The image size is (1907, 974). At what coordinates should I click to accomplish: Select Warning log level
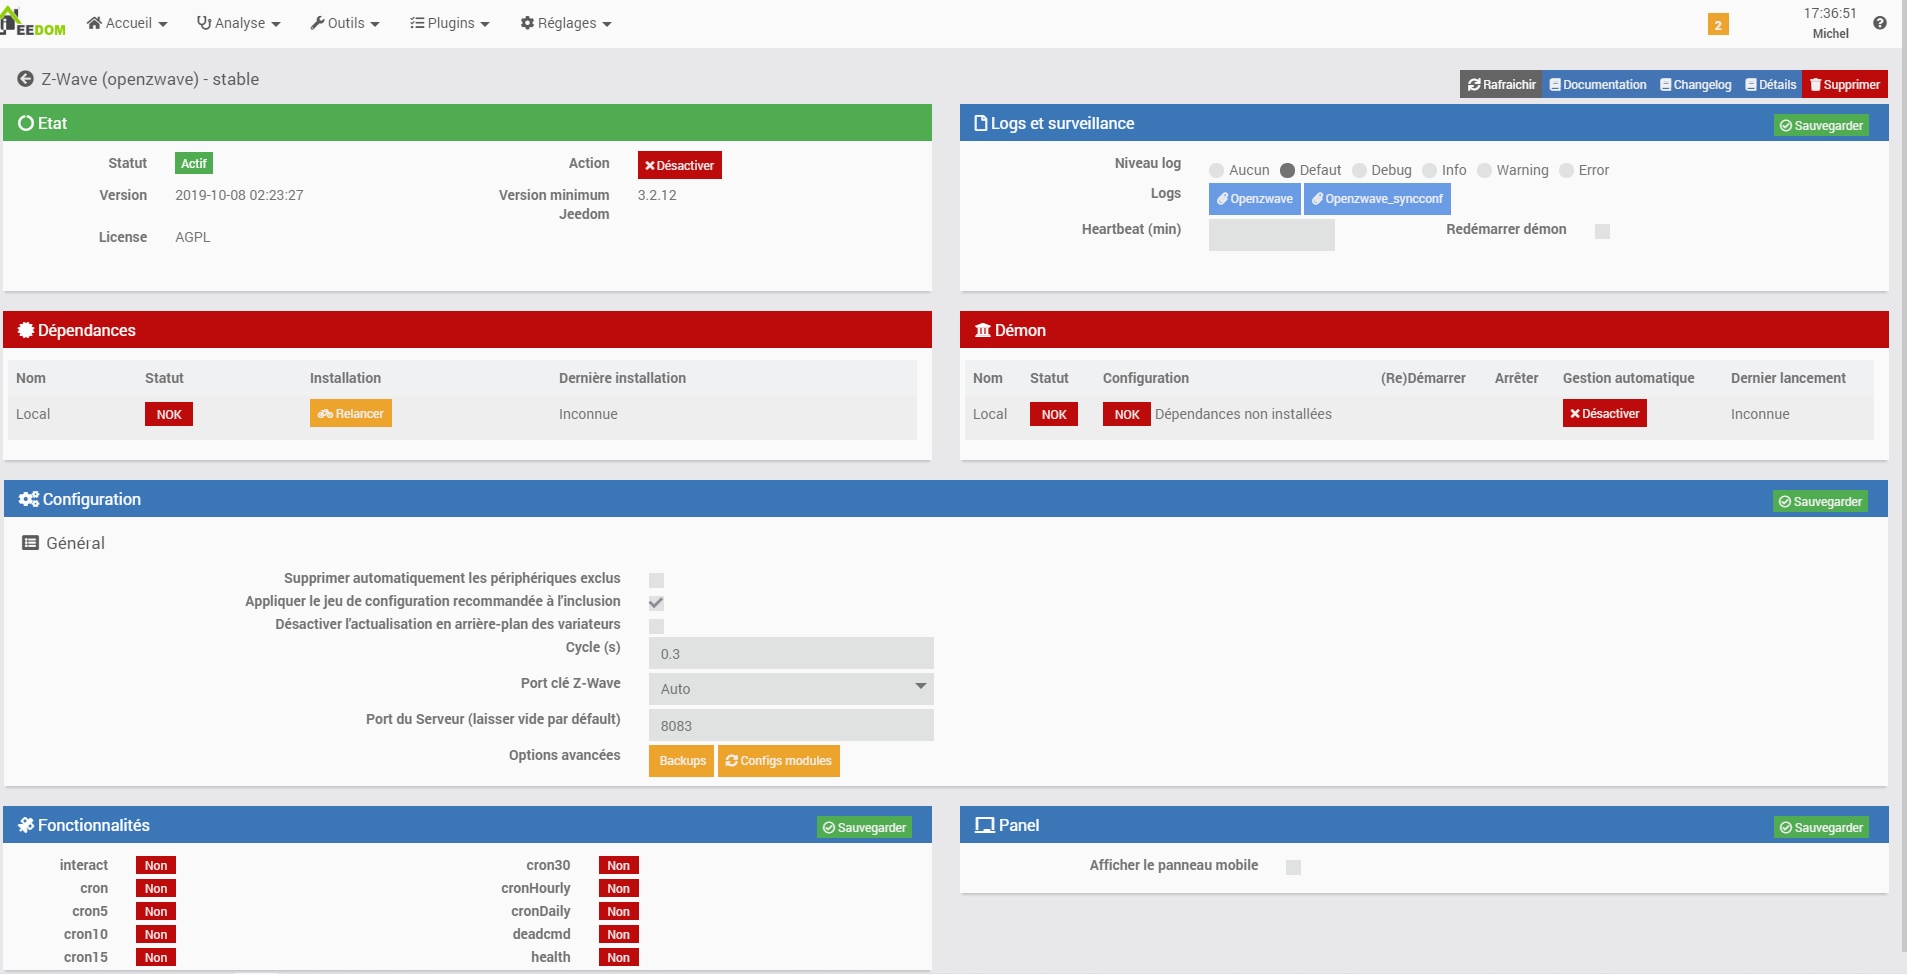(x=1484, y=171)
